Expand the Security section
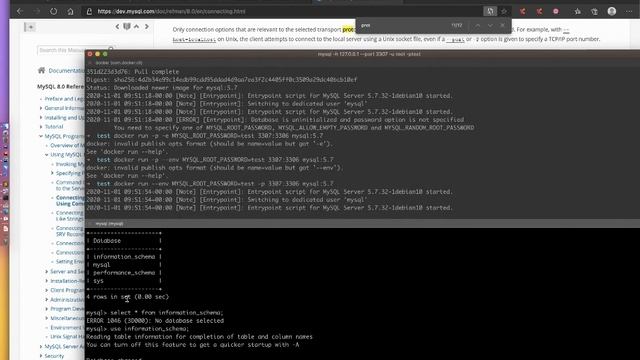Image resolution: width=640 pixels, height=360 pixels. point(41,356)
